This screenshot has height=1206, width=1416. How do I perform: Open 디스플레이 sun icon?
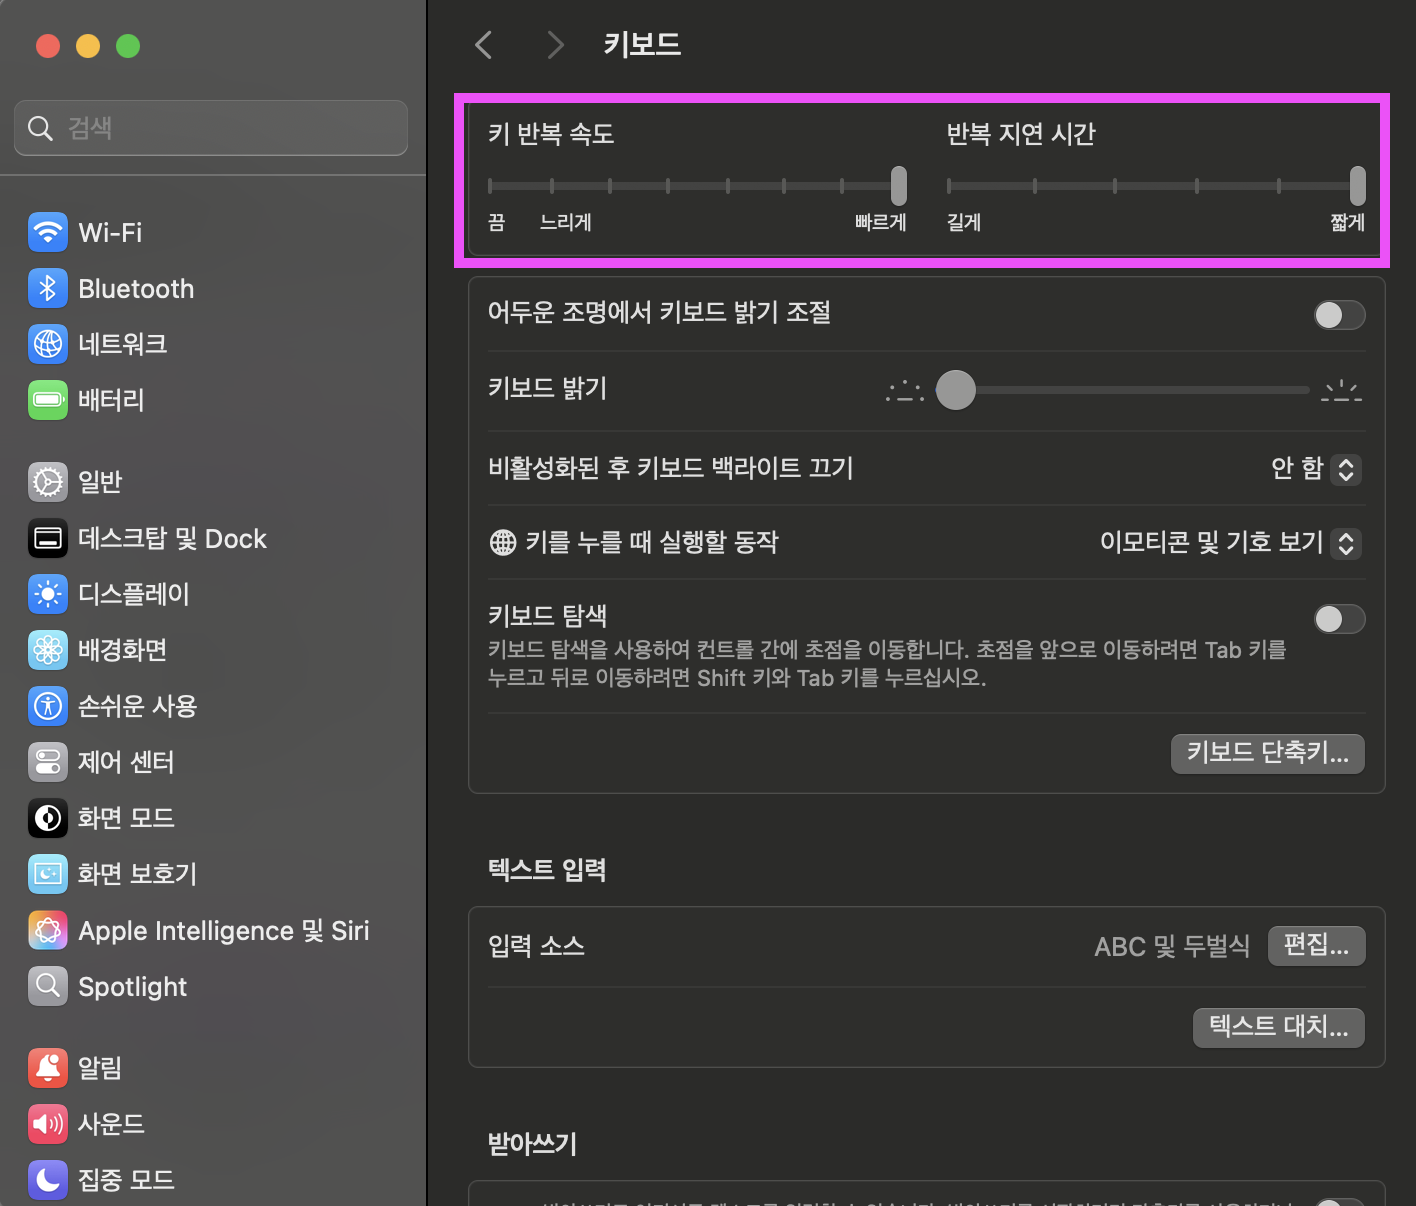pos(48,594)
